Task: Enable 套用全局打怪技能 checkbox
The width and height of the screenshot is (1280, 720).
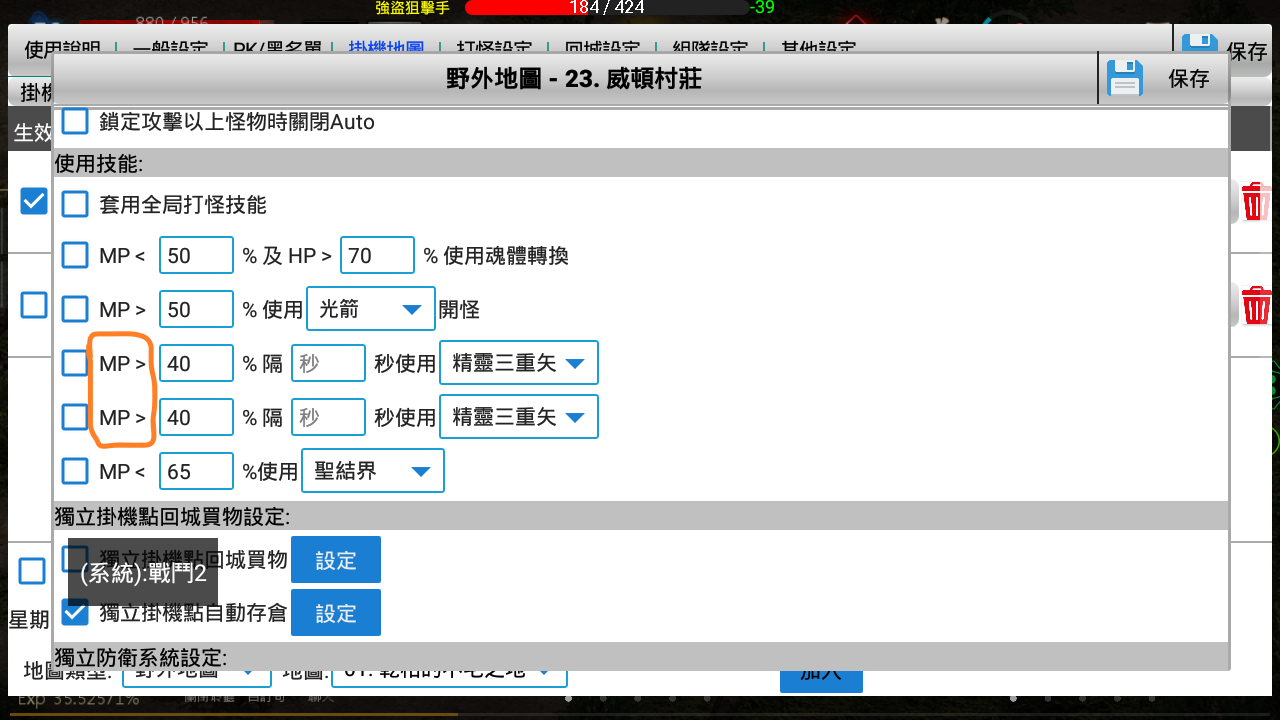Action: coord(75,204)
